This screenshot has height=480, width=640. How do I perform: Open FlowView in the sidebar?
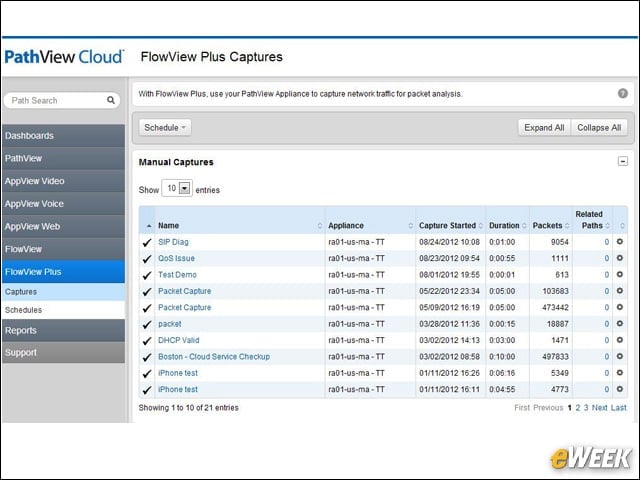[x=63, y=249]
